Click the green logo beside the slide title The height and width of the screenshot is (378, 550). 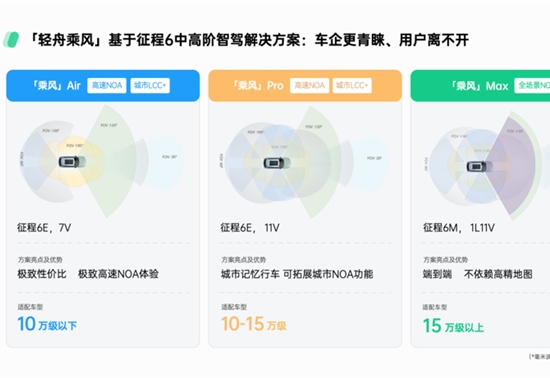point(11,40)
